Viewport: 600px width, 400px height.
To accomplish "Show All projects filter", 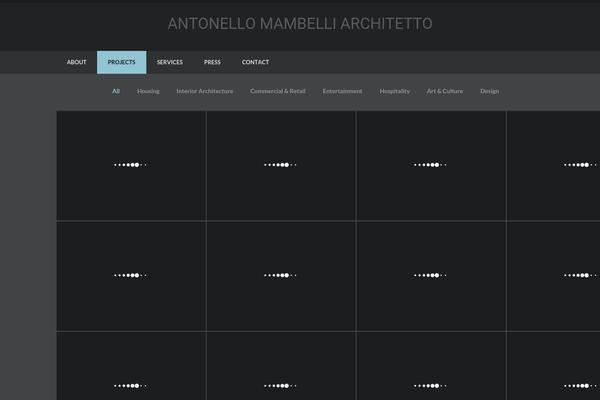I will (x=116, y=91).
